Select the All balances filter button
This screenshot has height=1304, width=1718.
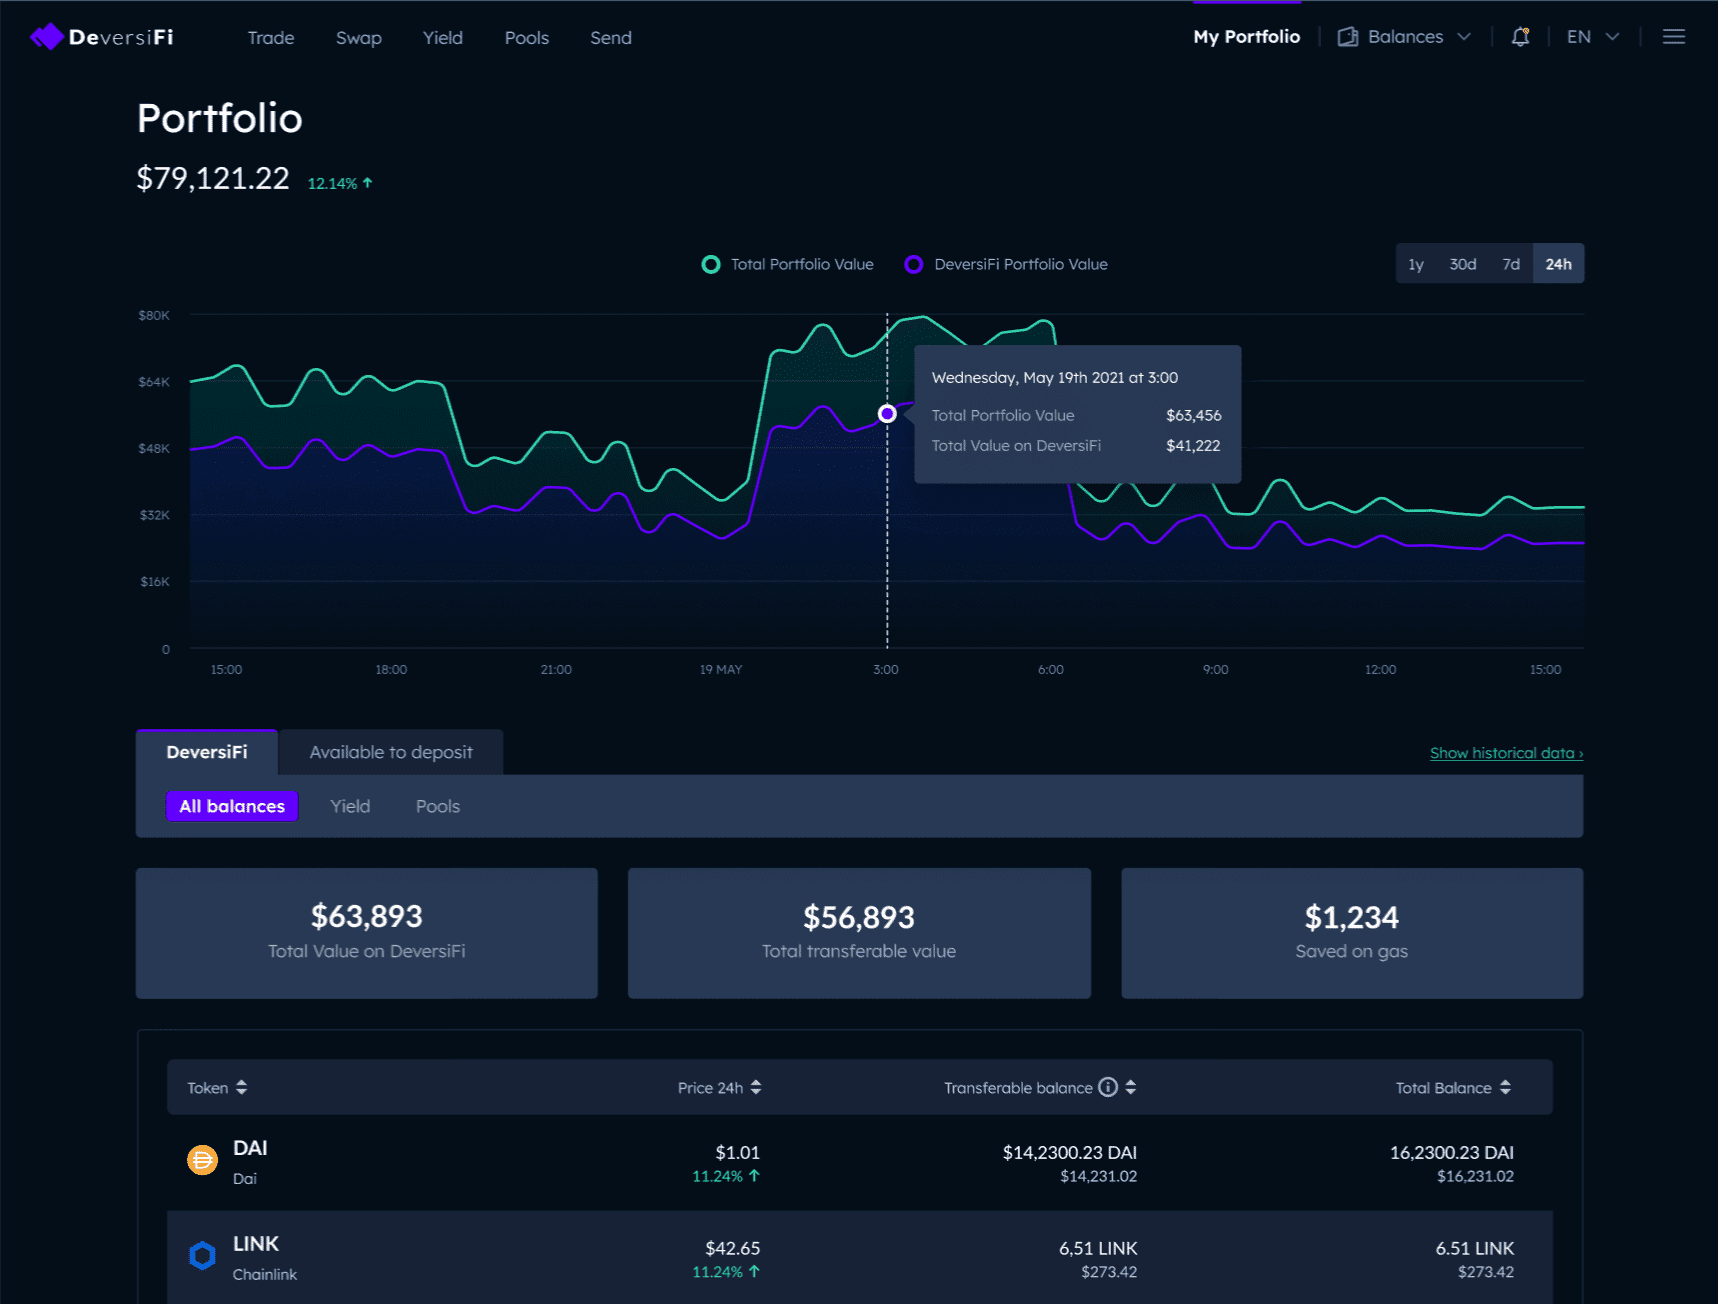point(232,806)
